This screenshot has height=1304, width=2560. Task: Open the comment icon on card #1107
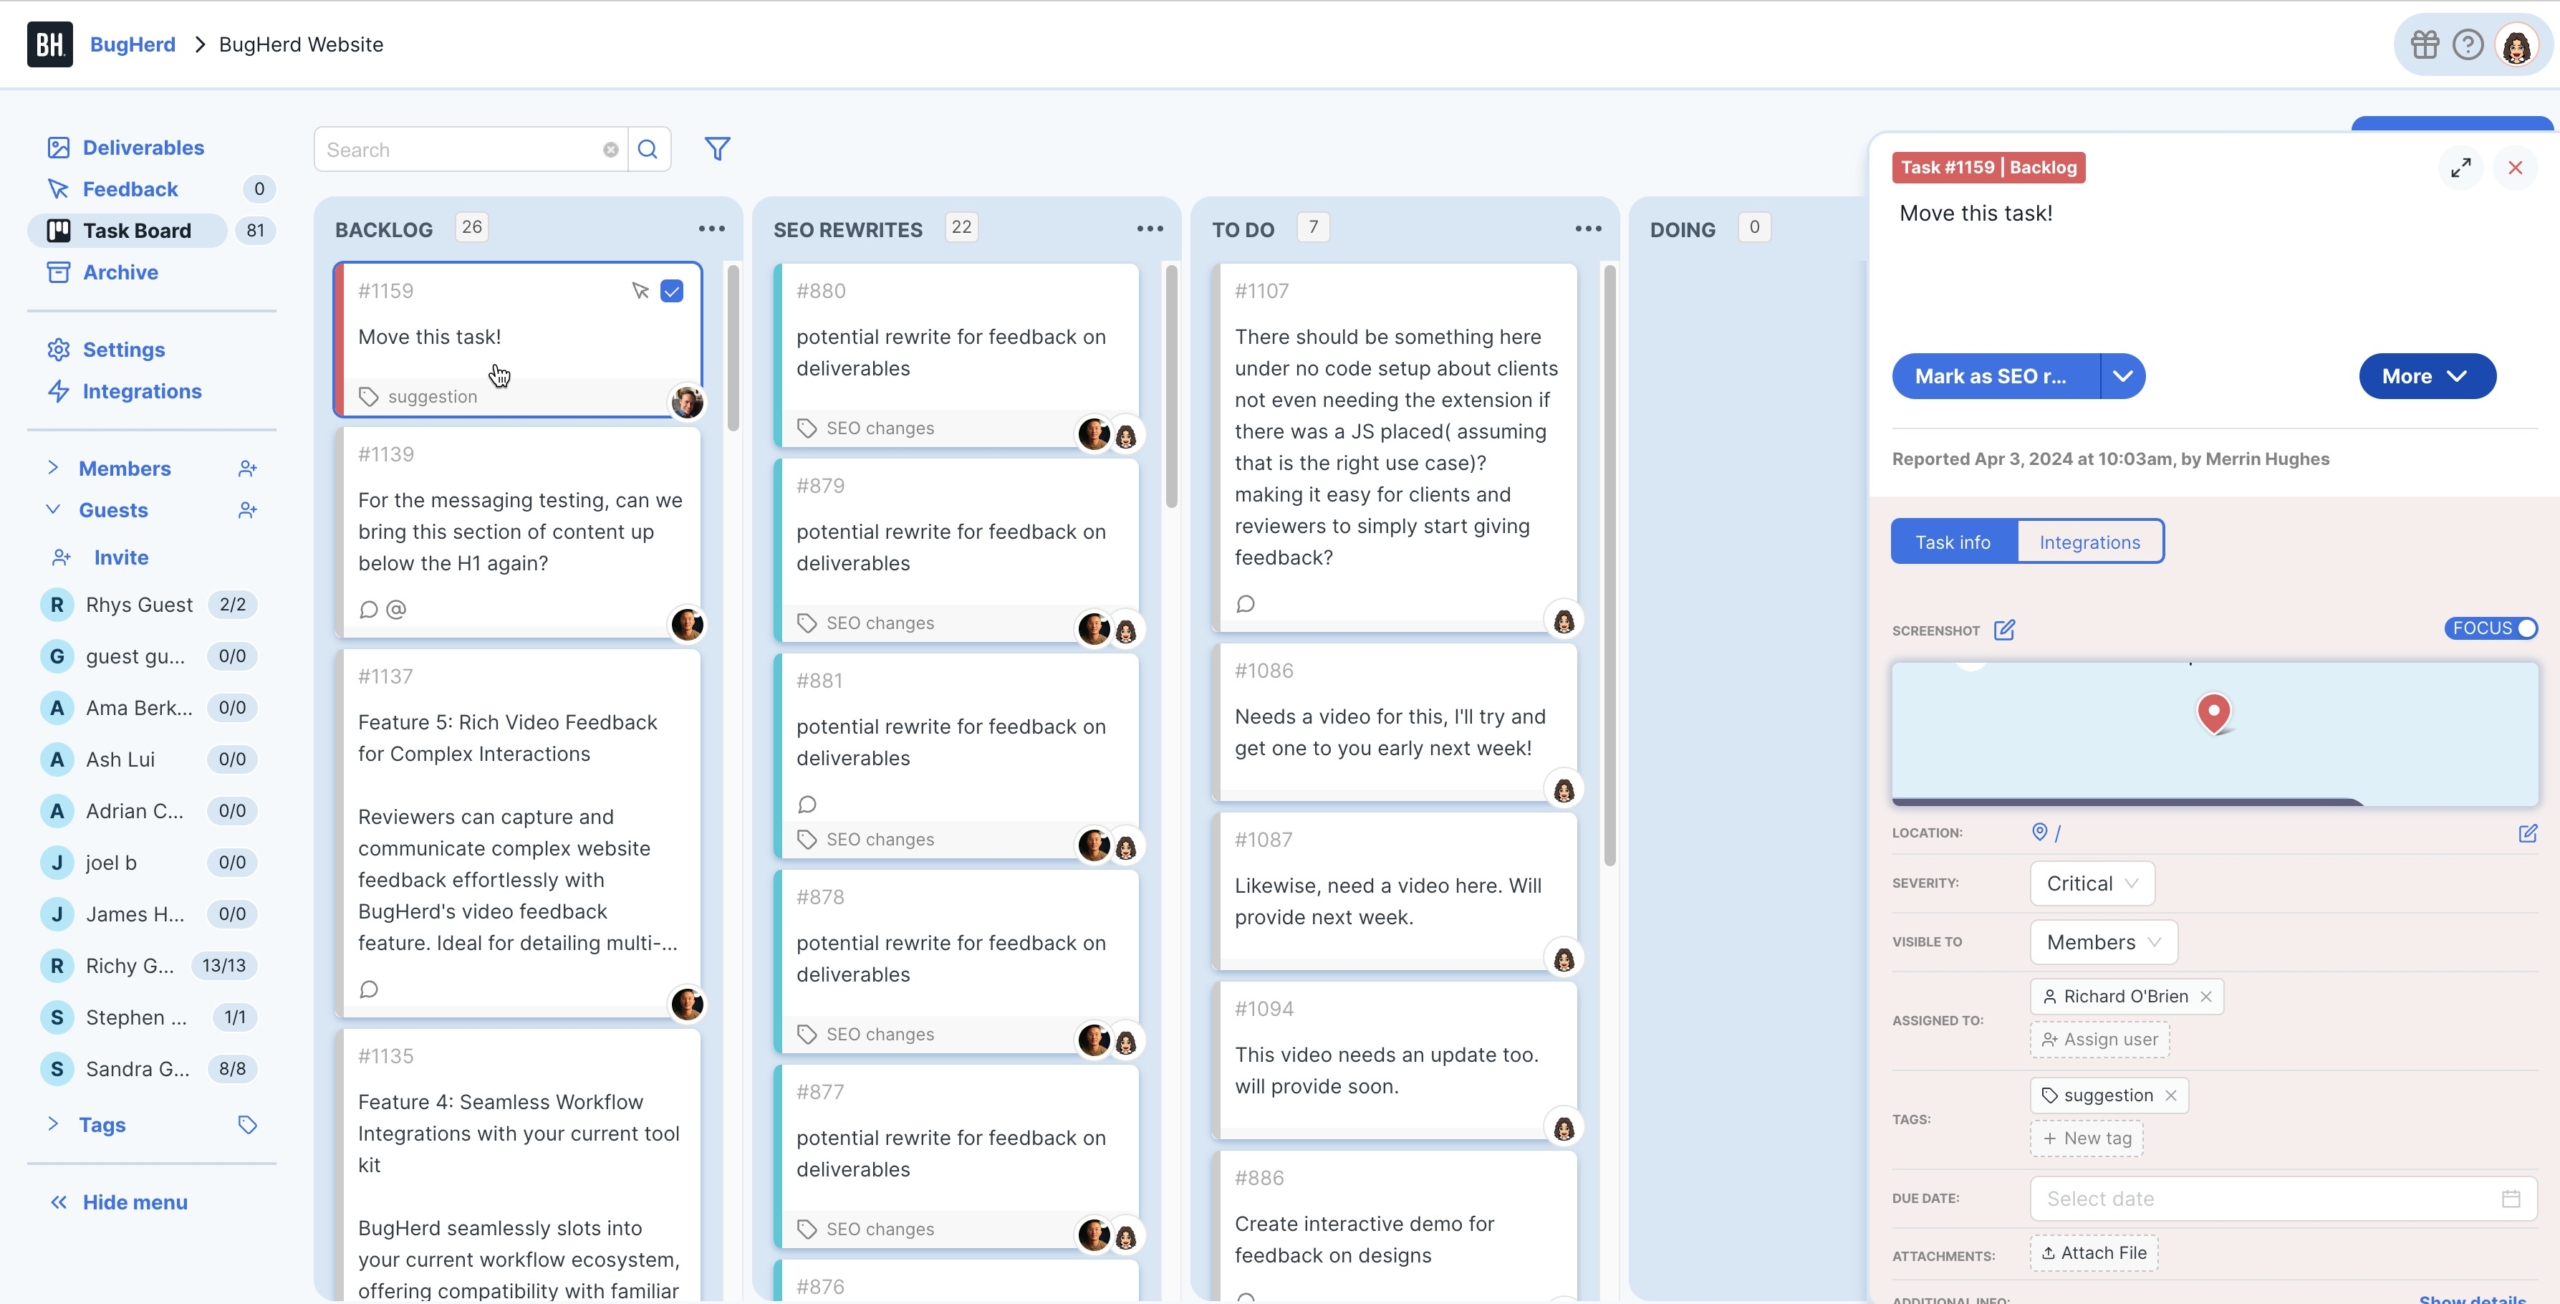(x=1245, y=604)
